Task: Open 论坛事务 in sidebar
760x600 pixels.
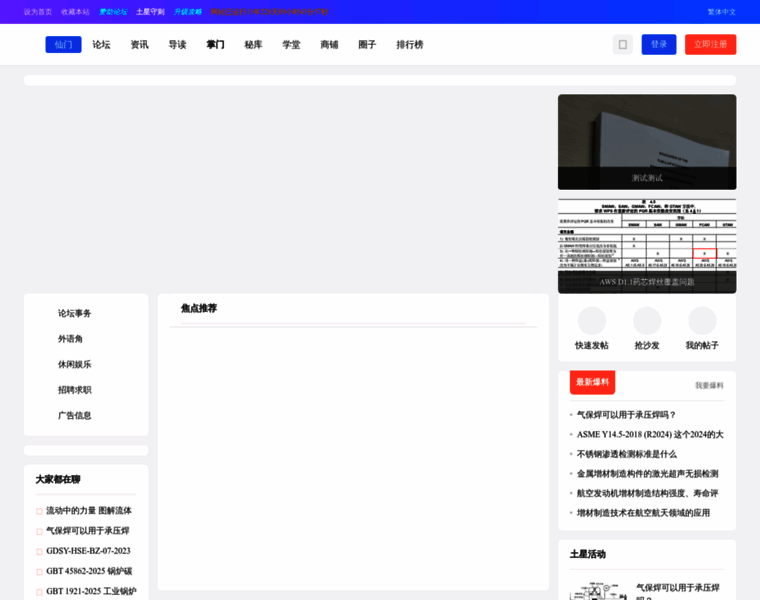Action: coord(74,314)
